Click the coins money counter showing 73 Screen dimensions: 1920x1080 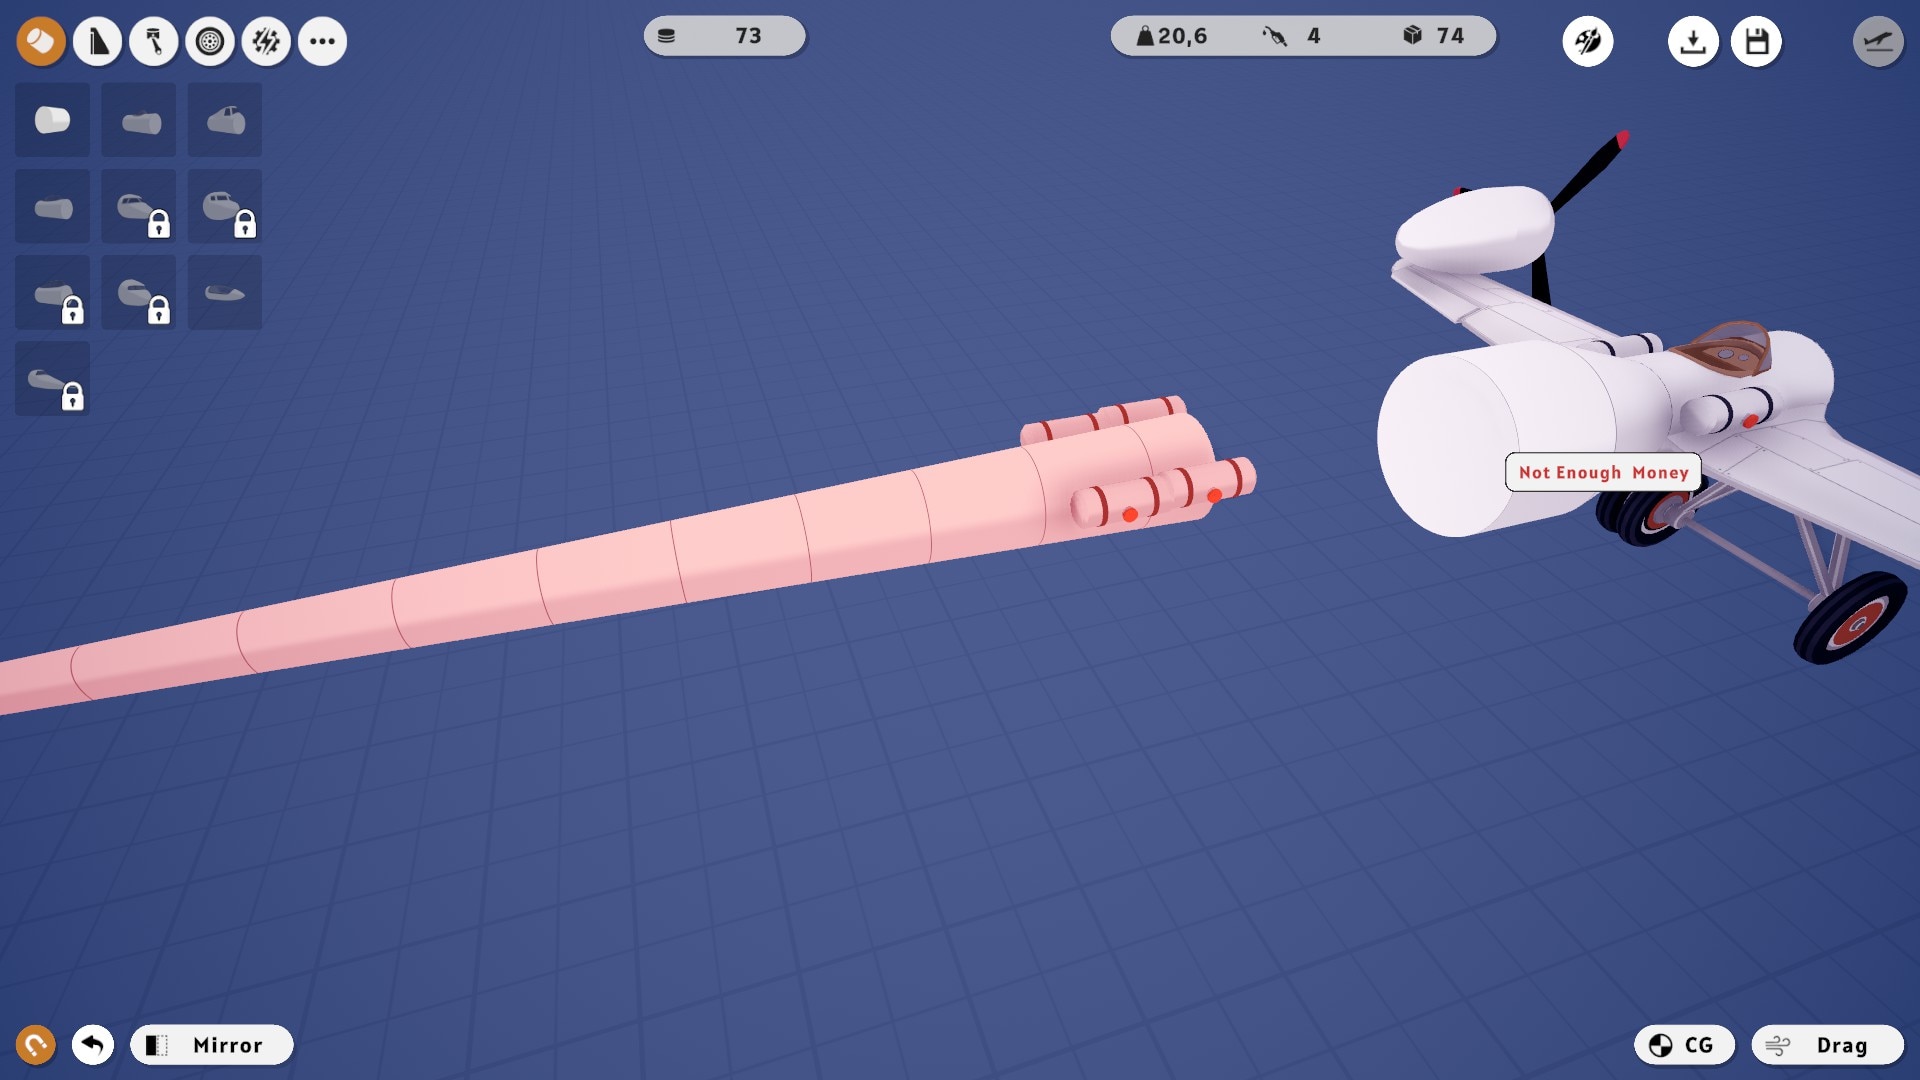[x=724, y=36]
